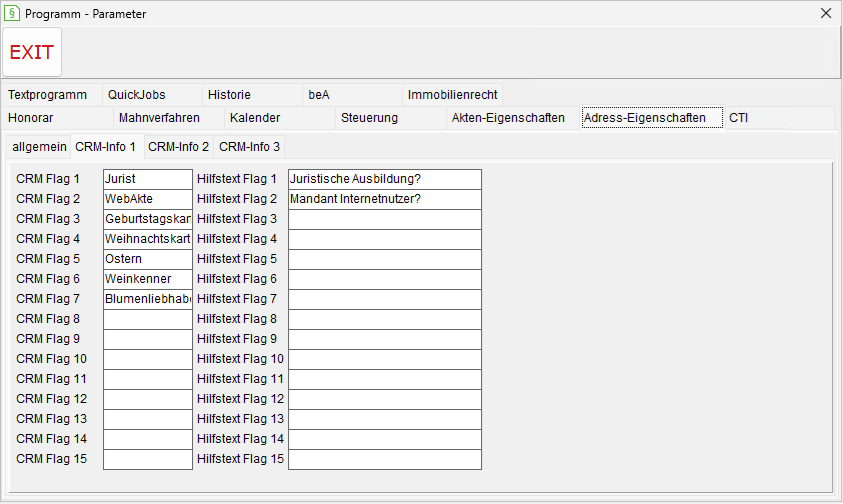Screen dimensions: 843x504
Task: Click the empty Hilfstext Flag 9 field
Action: (385, 339)
